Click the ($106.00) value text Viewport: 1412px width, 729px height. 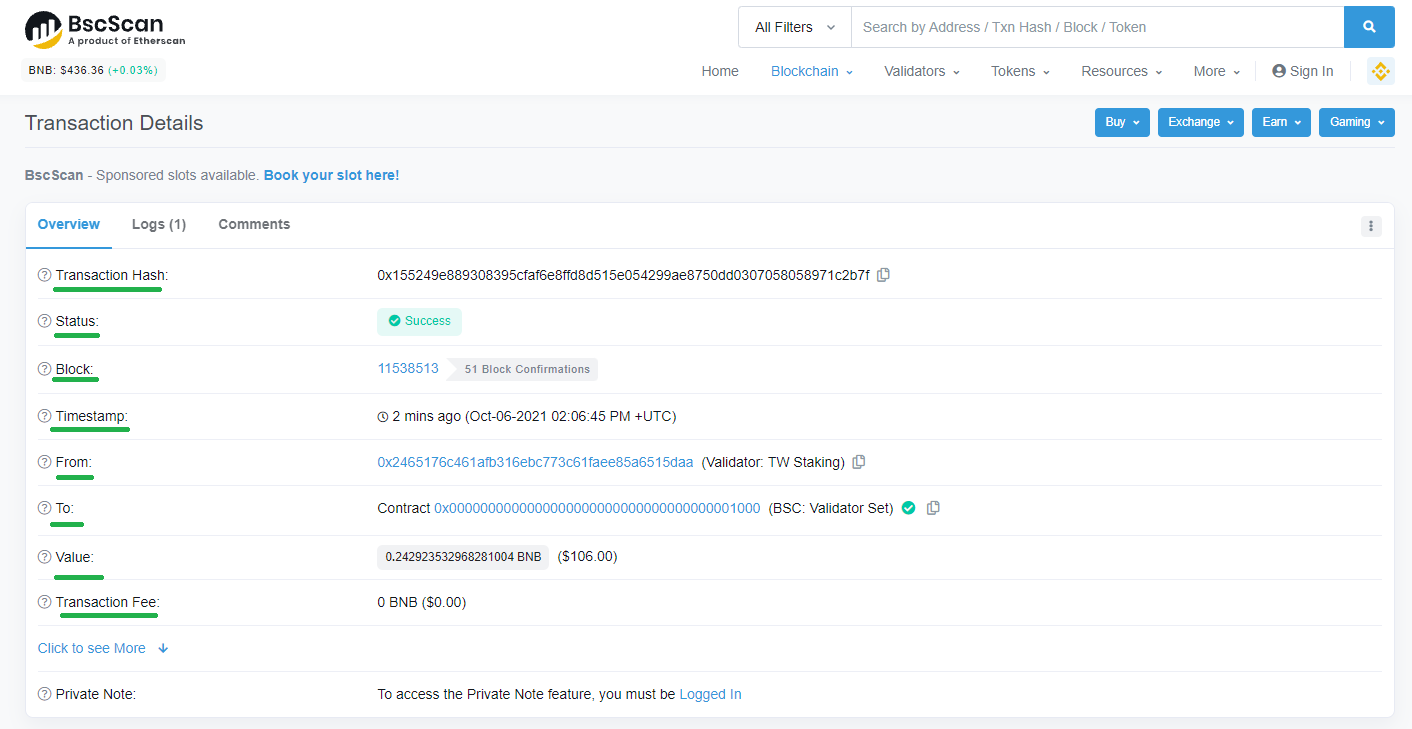click(587, 556)
